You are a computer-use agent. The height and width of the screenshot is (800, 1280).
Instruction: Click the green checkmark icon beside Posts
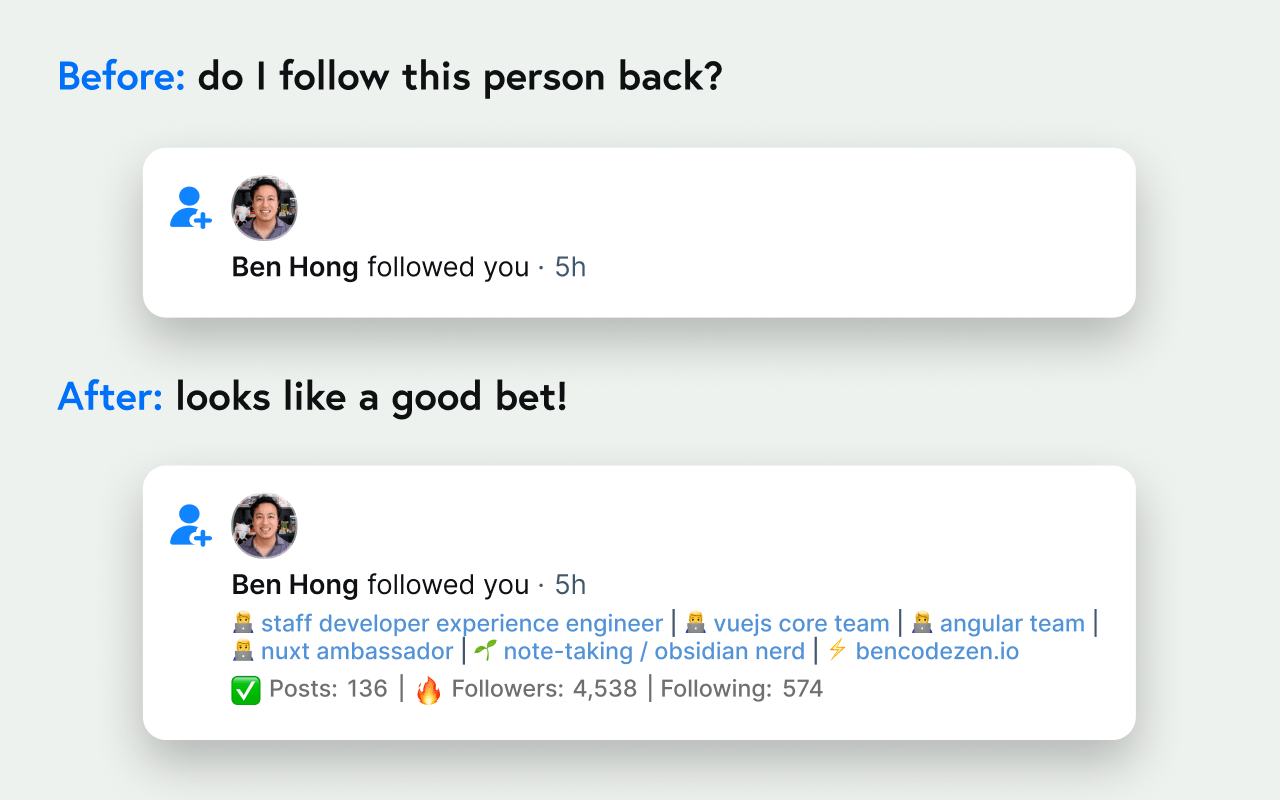tap(246, 690)
